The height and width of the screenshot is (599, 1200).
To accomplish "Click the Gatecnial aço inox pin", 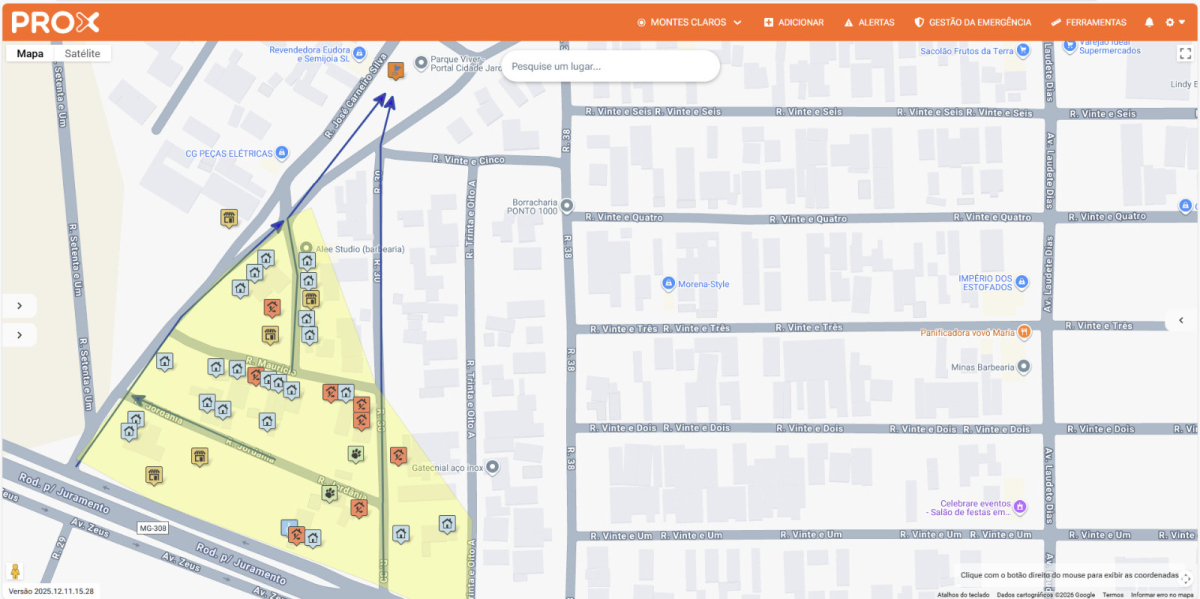I will click(492, 467).
